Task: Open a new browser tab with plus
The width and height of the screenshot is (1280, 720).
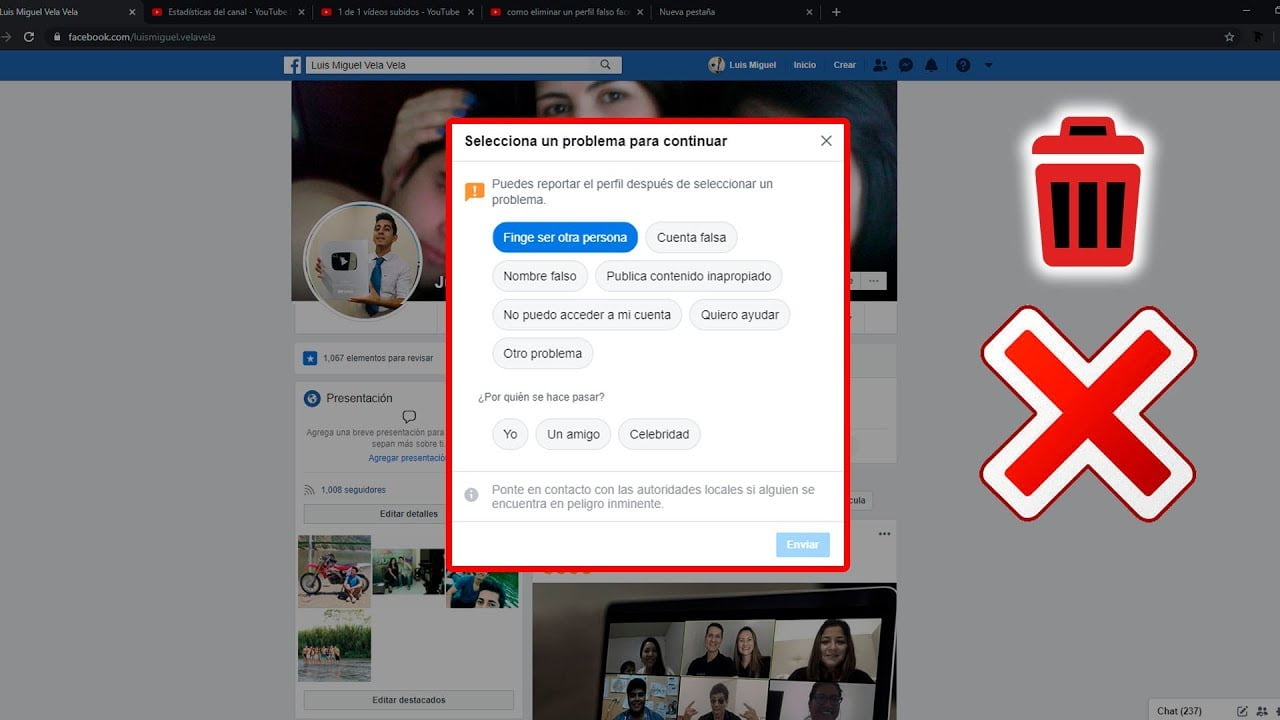Action: pos(837,12)
